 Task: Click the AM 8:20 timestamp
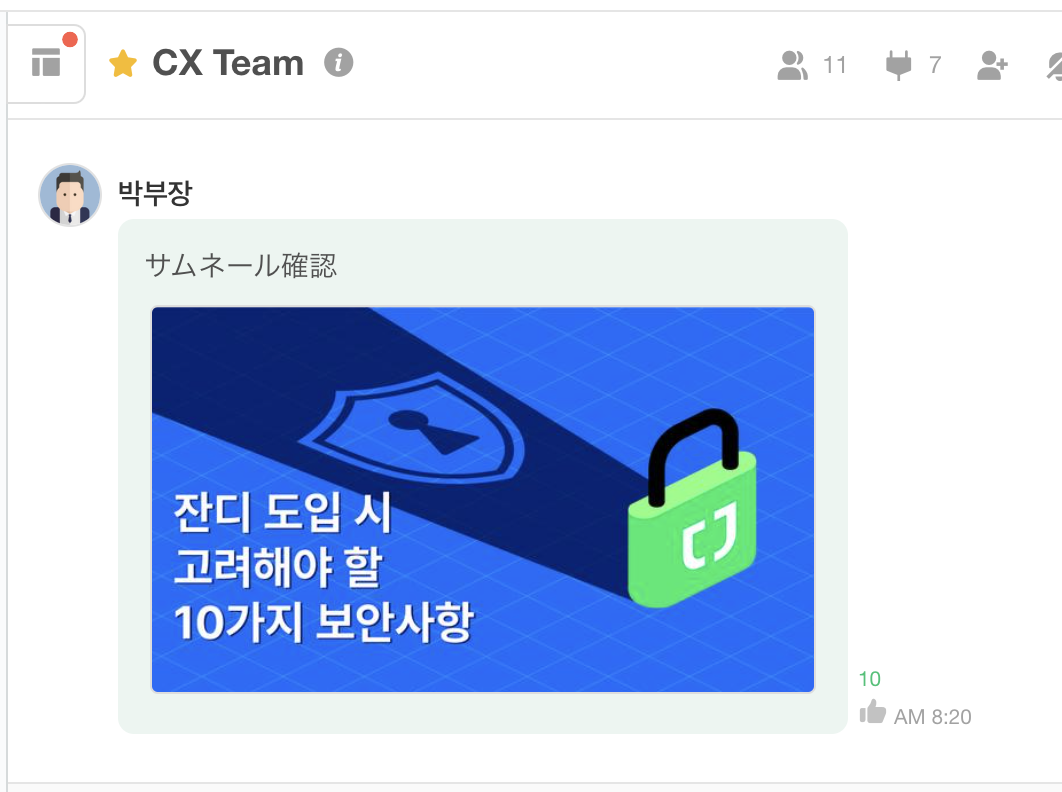click(933, 717)
